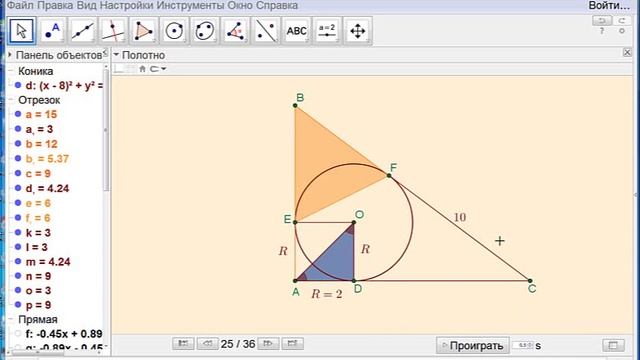
Task: Open the Справка menu
Action: (277, 6)
